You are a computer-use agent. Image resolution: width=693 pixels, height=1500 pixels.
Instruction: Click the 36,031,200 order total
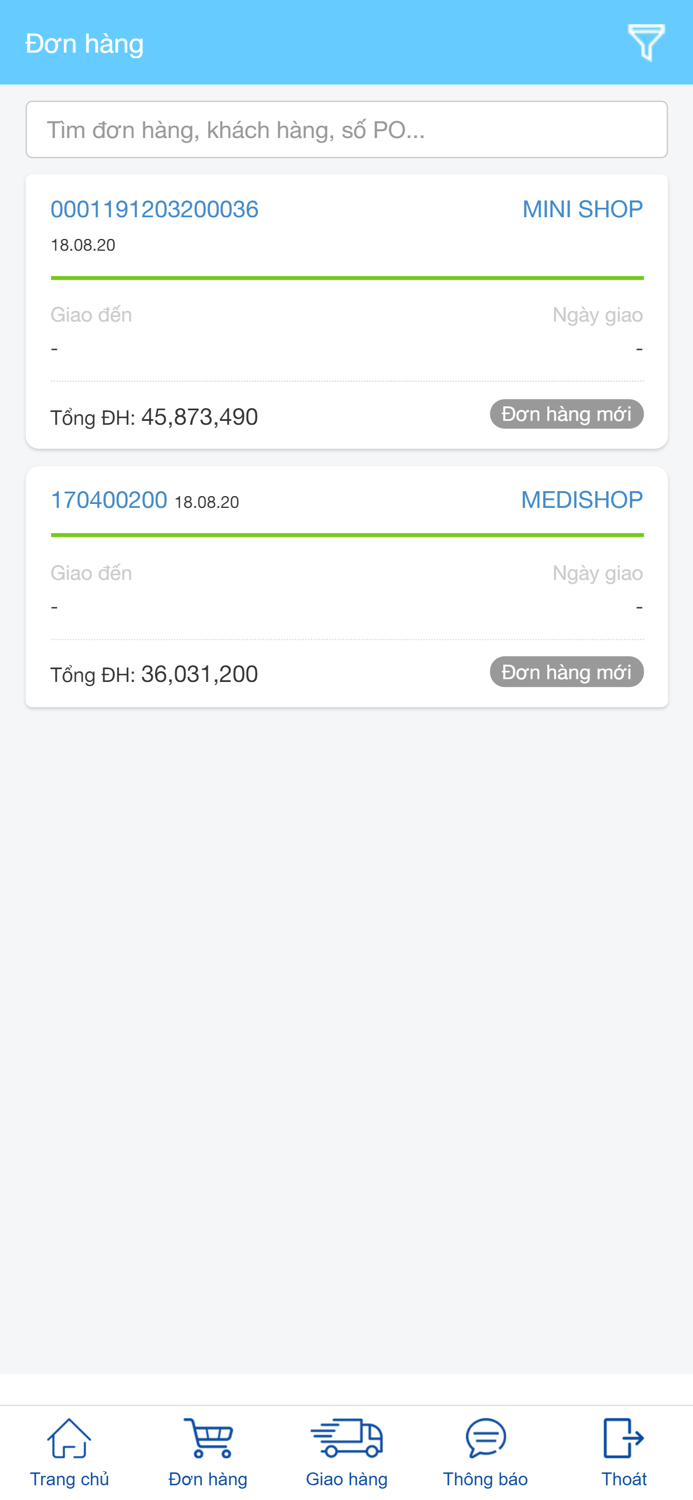tap(199, 674)
